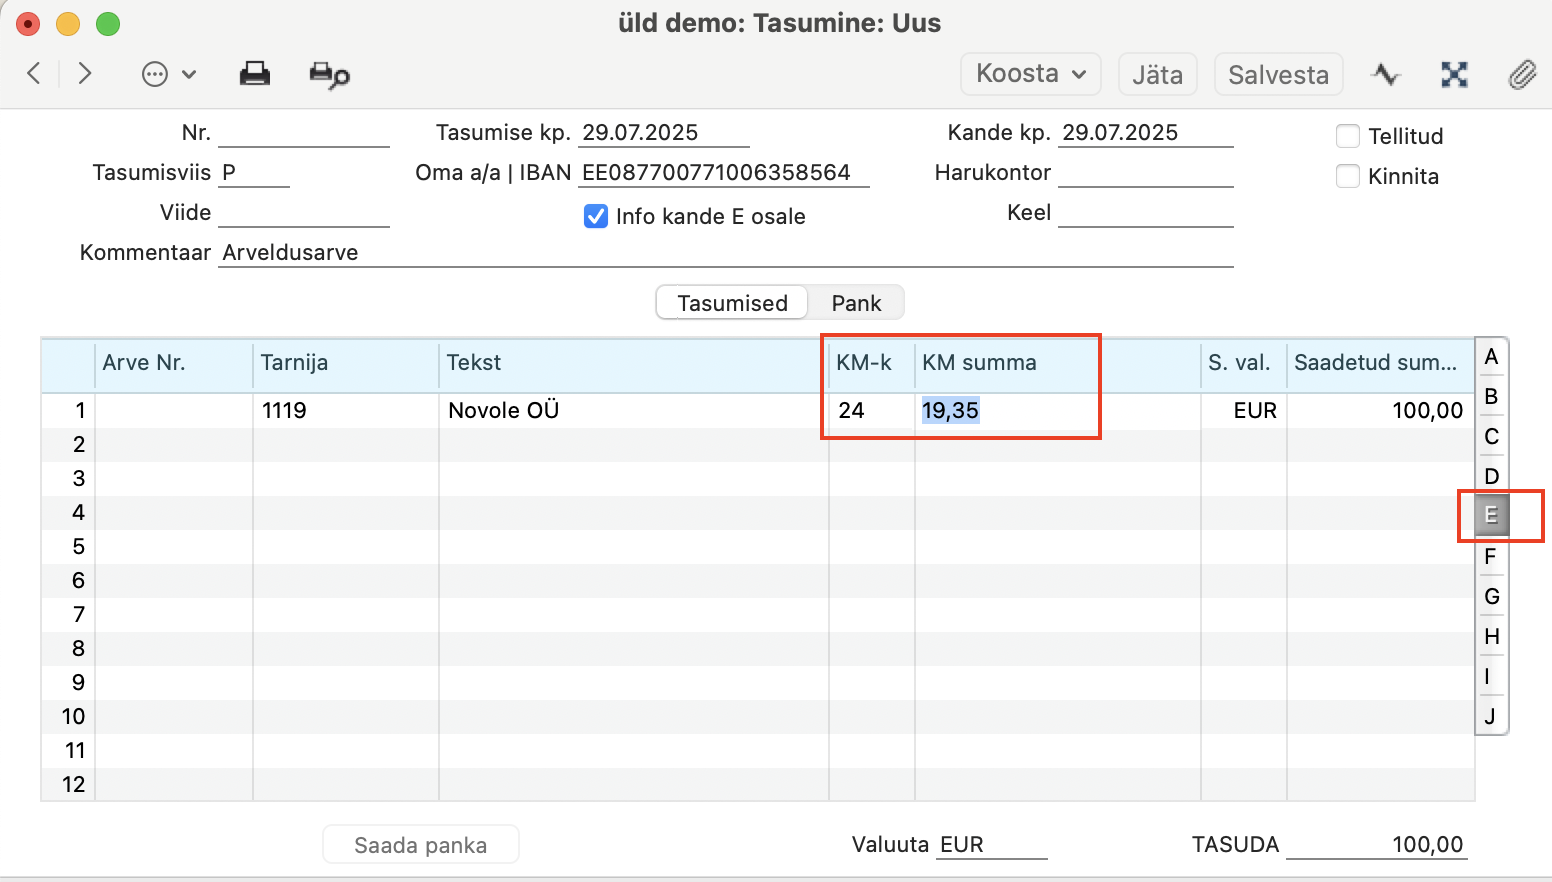Click the Kommentaar field with Arveldusarve
The image size is (1552, 882).
coord(726,253)
